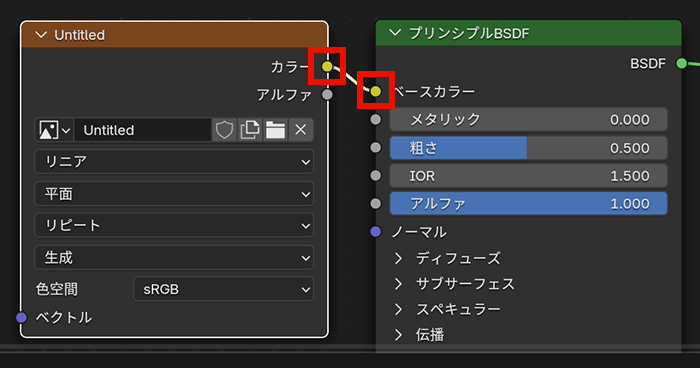The image size is (700, 368).
Task: Click the 粗さ input socket
Action: tap(376, 147)
